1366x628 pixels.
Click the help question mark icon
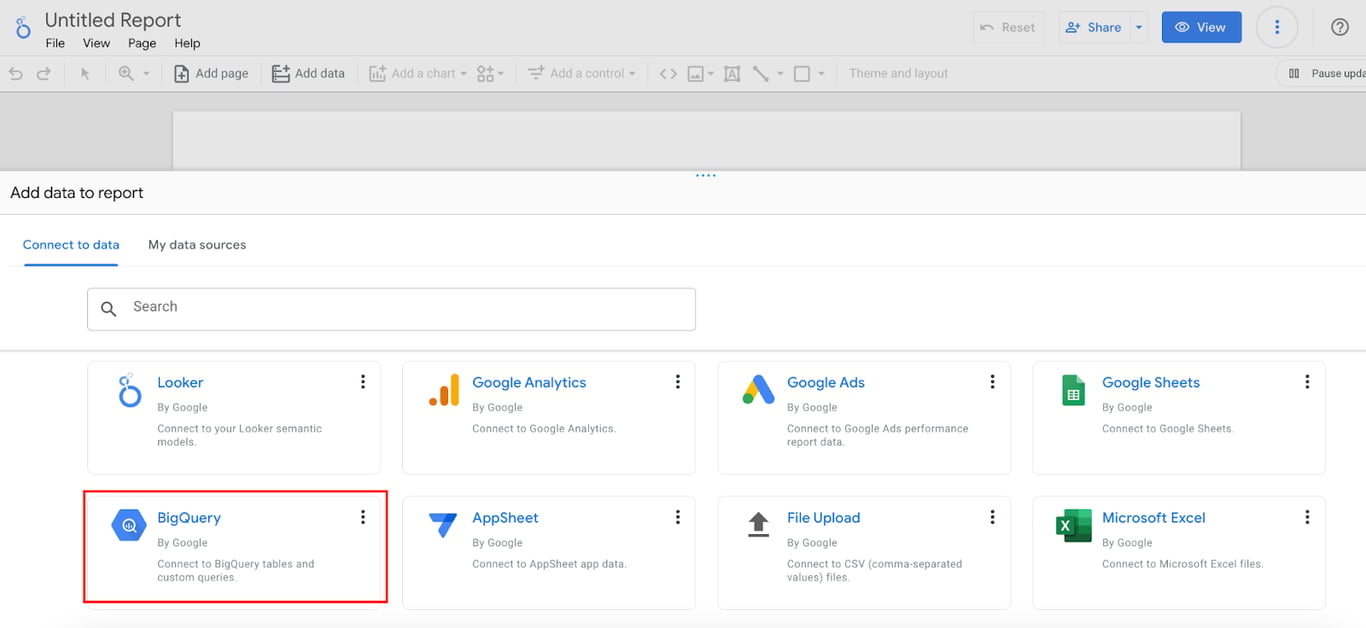(1340, 27)
